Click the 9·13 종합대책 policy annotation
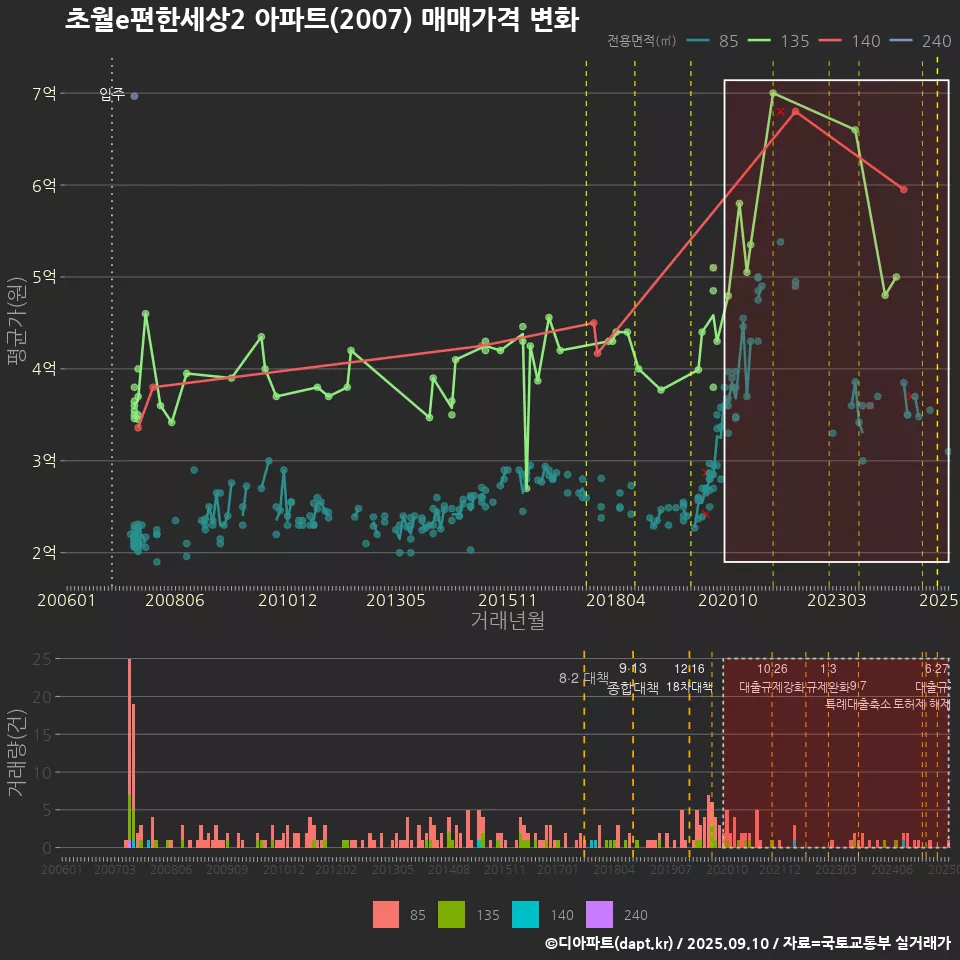The width and height of the screenshot is (960, 960). coord(632,678)
